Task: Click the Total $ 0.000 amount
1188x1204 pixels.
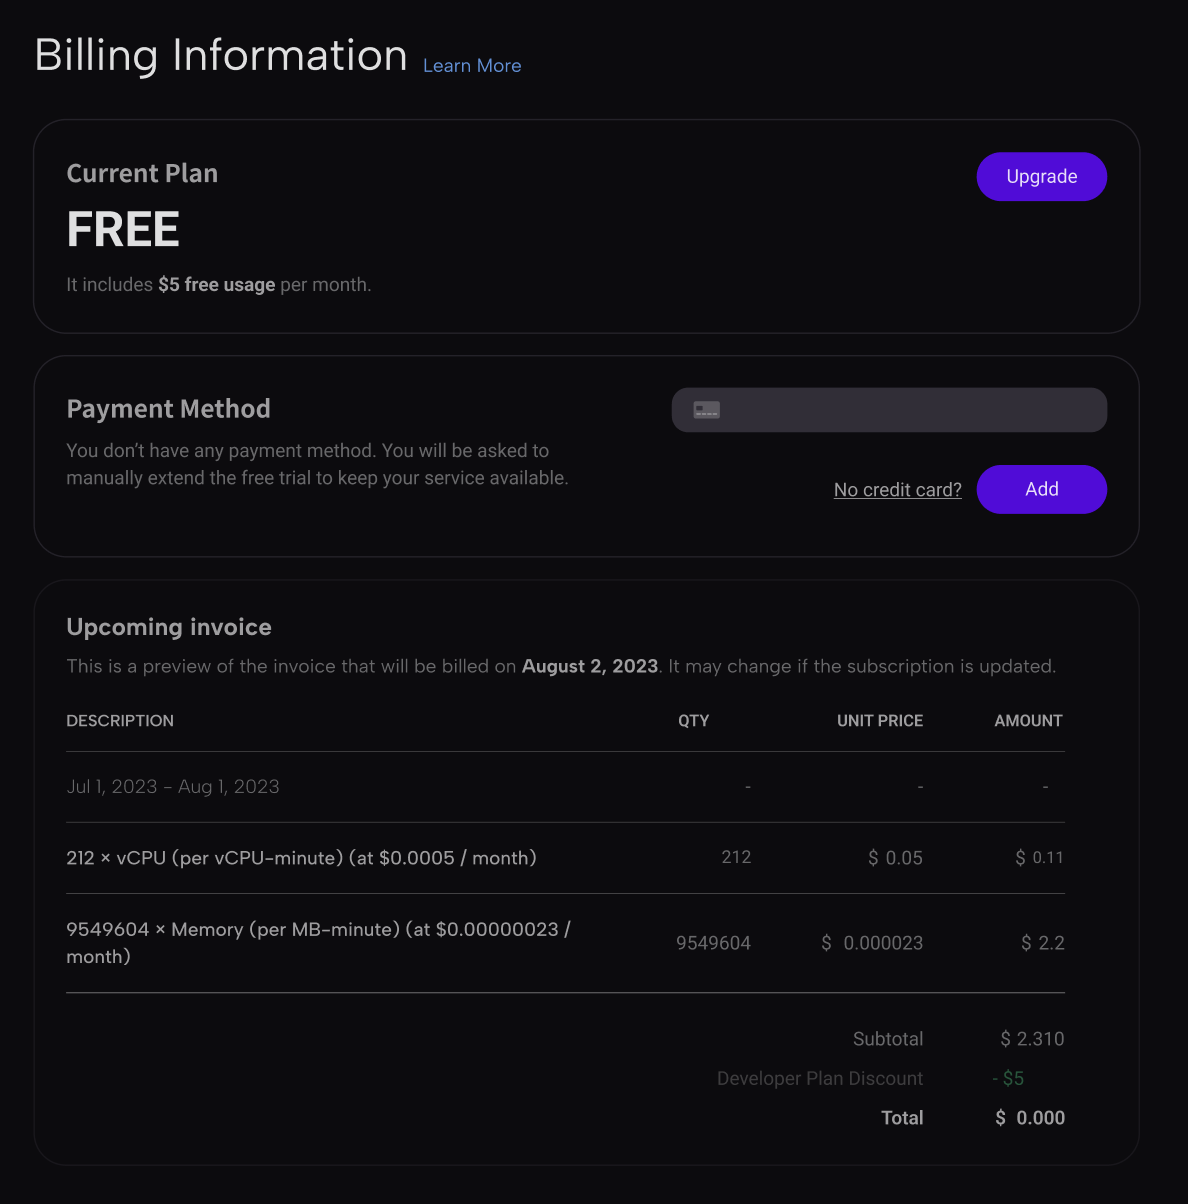Action: pos(1030,1118)
